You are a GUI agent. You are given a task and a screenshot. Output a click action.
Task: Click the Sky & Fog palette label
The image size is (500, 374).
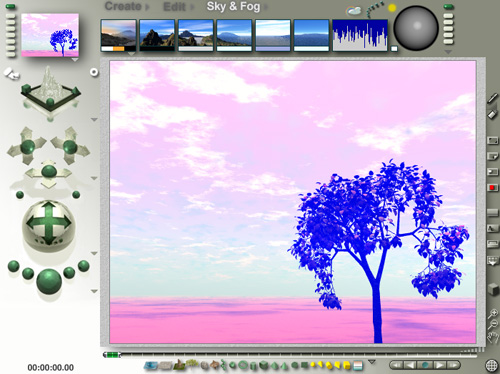[233, 6]
